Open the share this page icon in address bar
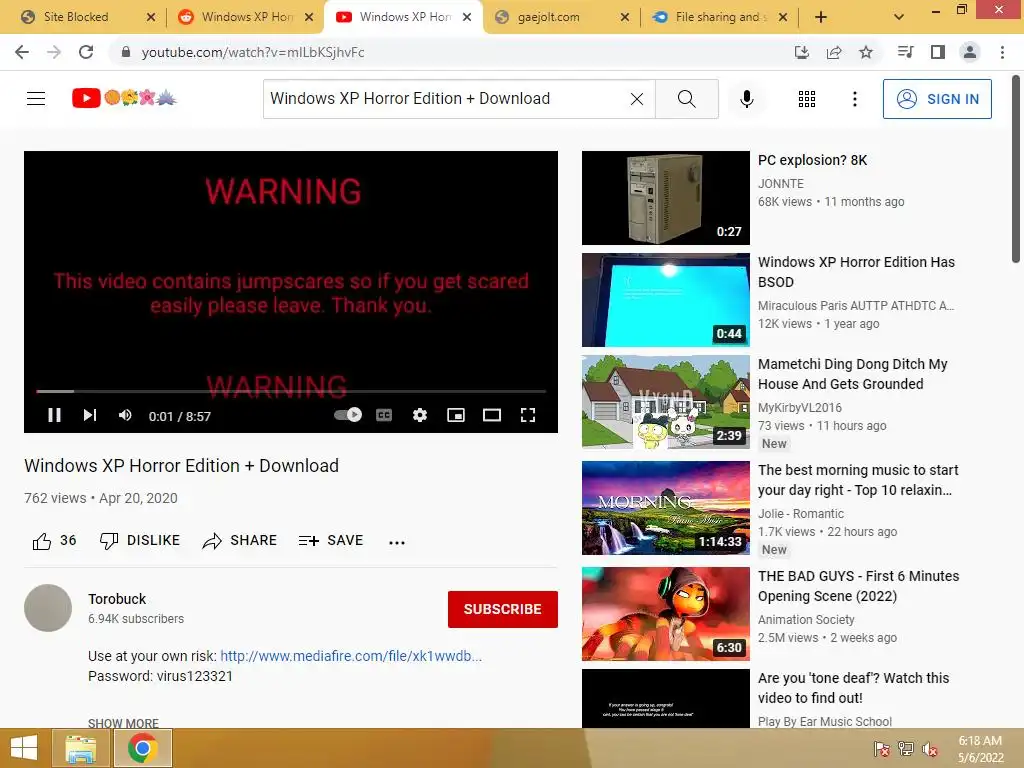1024x768 pixels. pos(834,52)
